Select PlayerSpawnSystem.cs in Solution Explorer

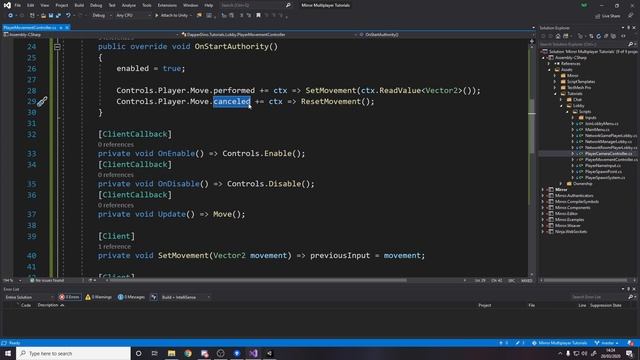pyautogui.click(x=605, y=178)
